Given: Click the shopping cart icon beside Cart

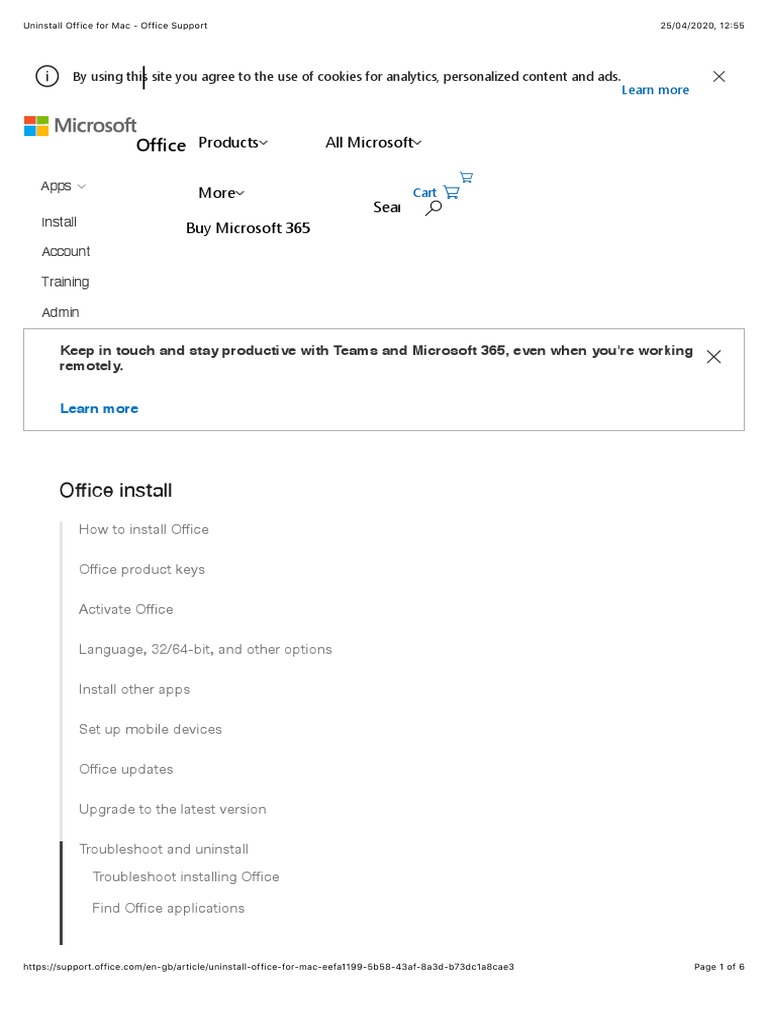Looking at the screenshot, I should tap(451, 192).
